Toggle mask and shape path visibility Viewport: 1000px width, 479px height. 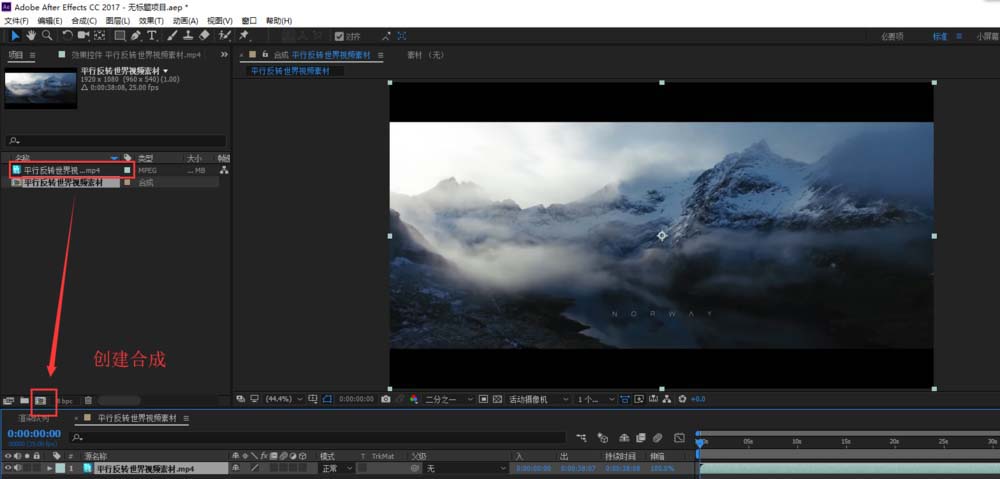(x=327, y=399)
